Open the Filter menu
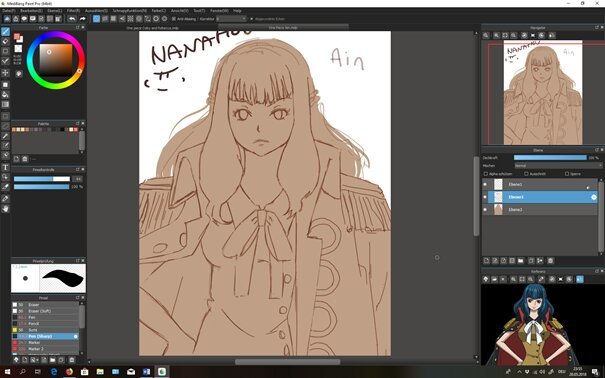The image size is (605, 378). pos(73,11)
